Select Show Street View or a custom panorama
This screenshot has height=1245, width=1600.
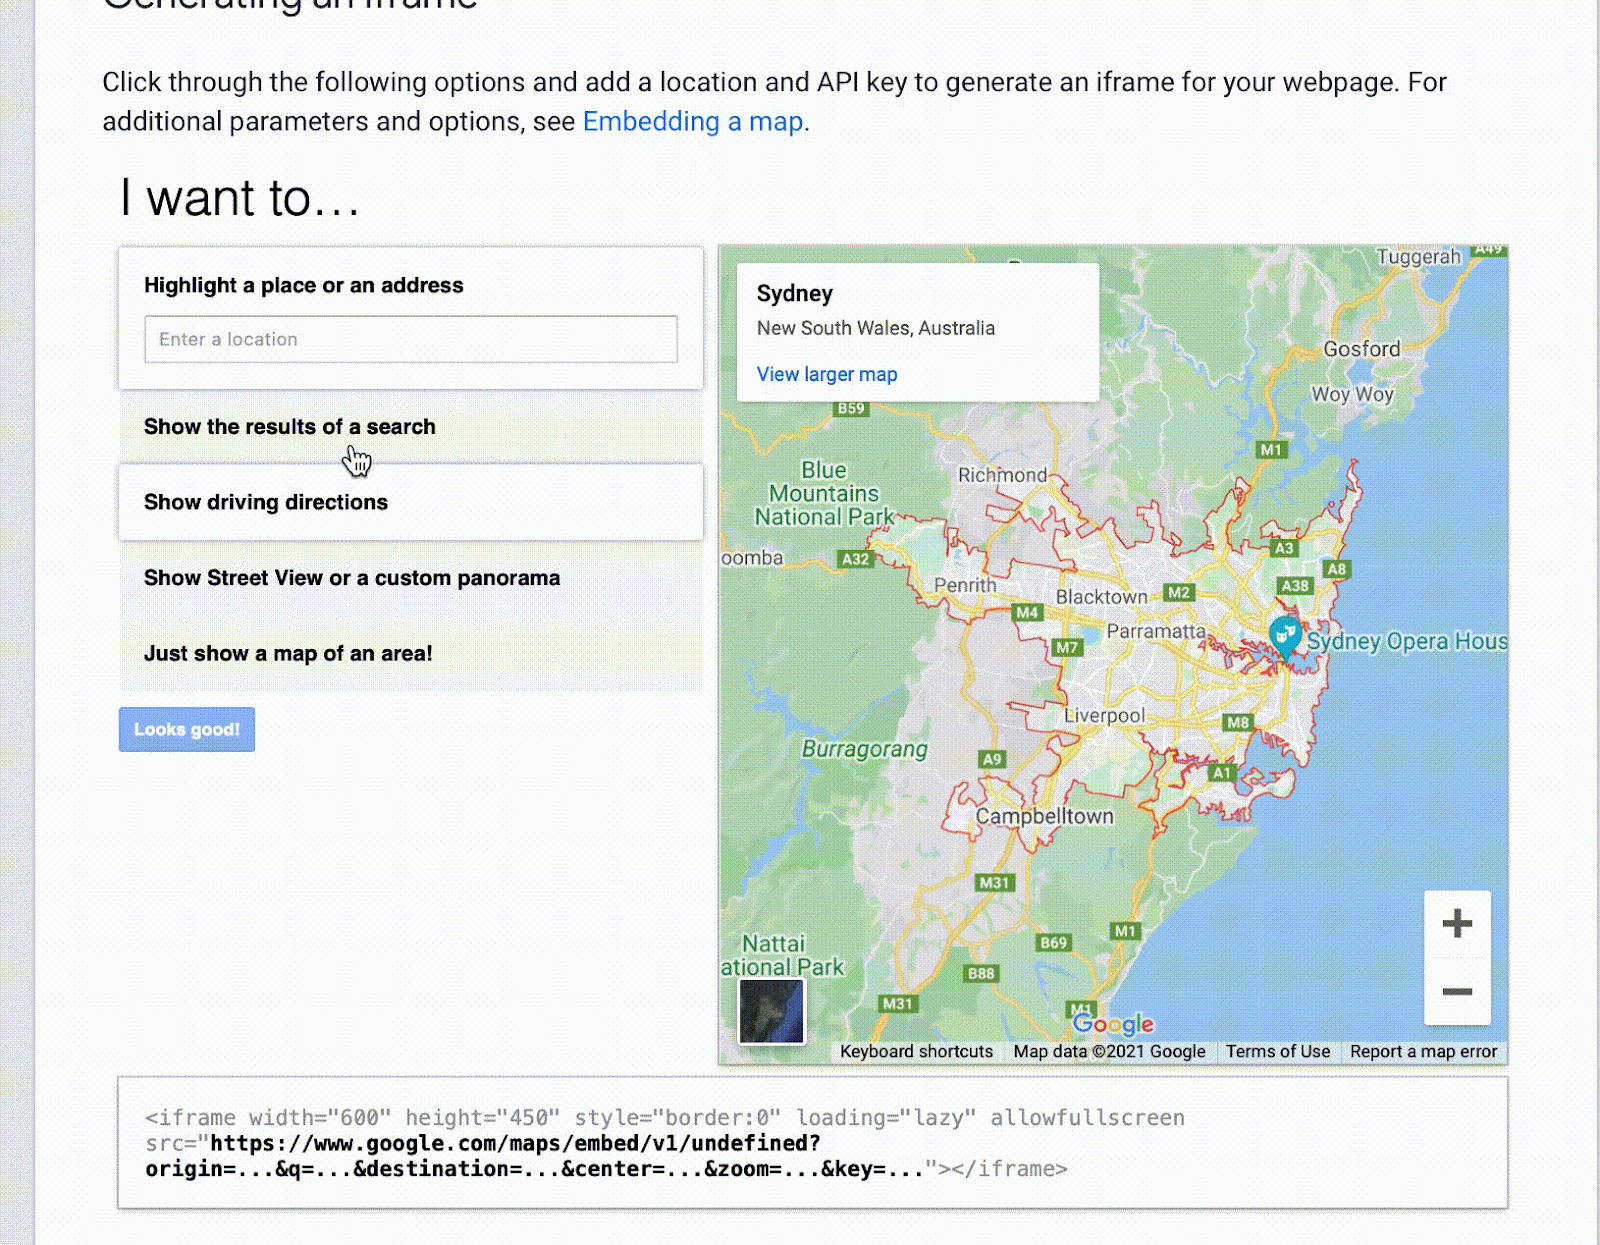[x=352, y=578]
